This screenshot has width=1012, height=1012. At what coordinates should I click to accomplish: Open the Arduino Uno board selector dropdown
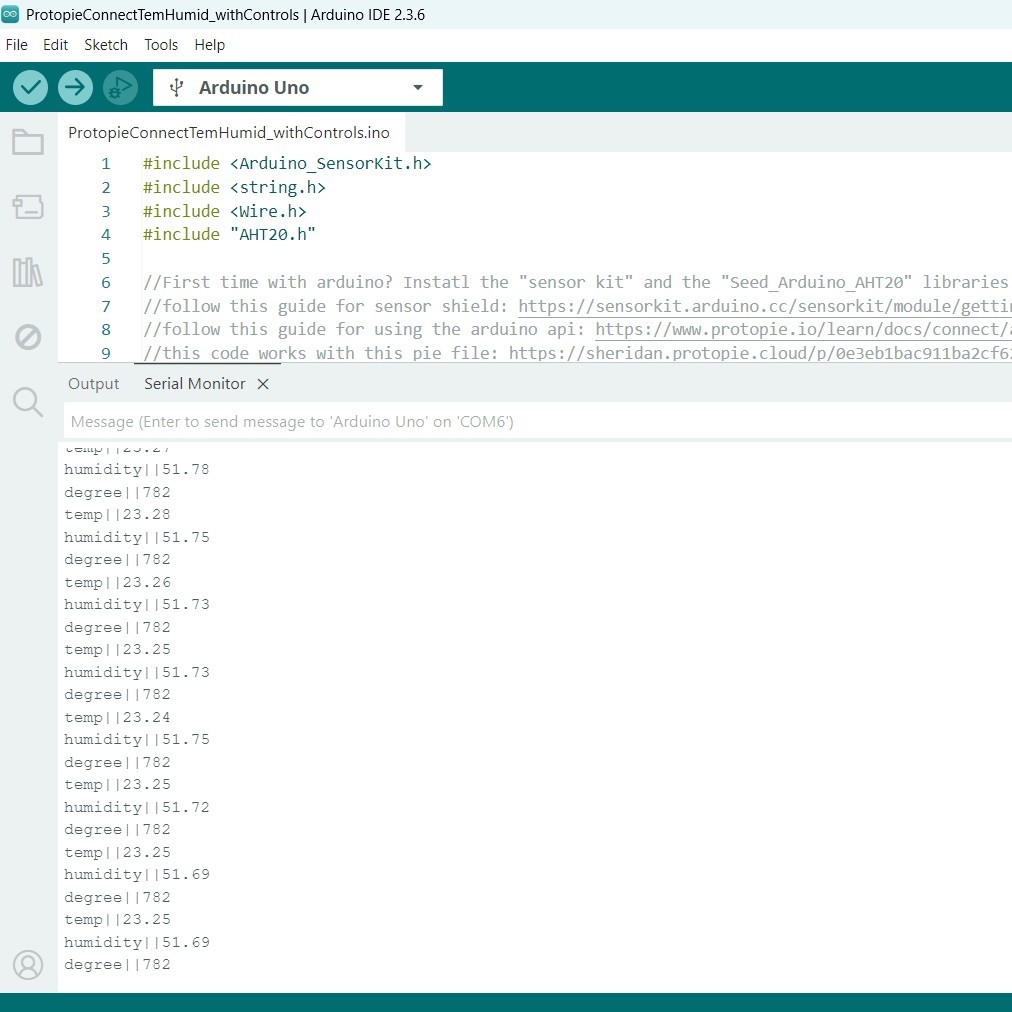pyautogui.click(x=280, y=87)
